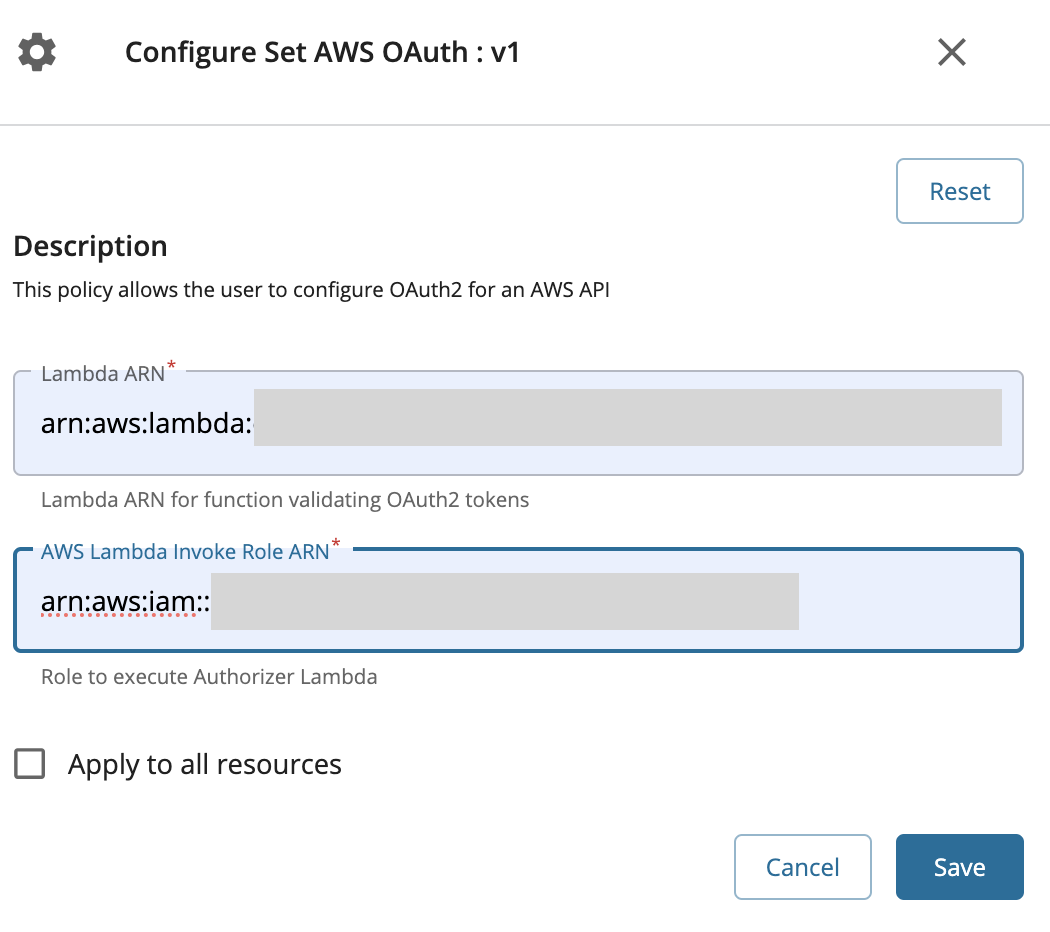Click the policy description sentence about OAuth2
The height and width of the screenshot is (932, 1050).
click(x=311, y=290)
